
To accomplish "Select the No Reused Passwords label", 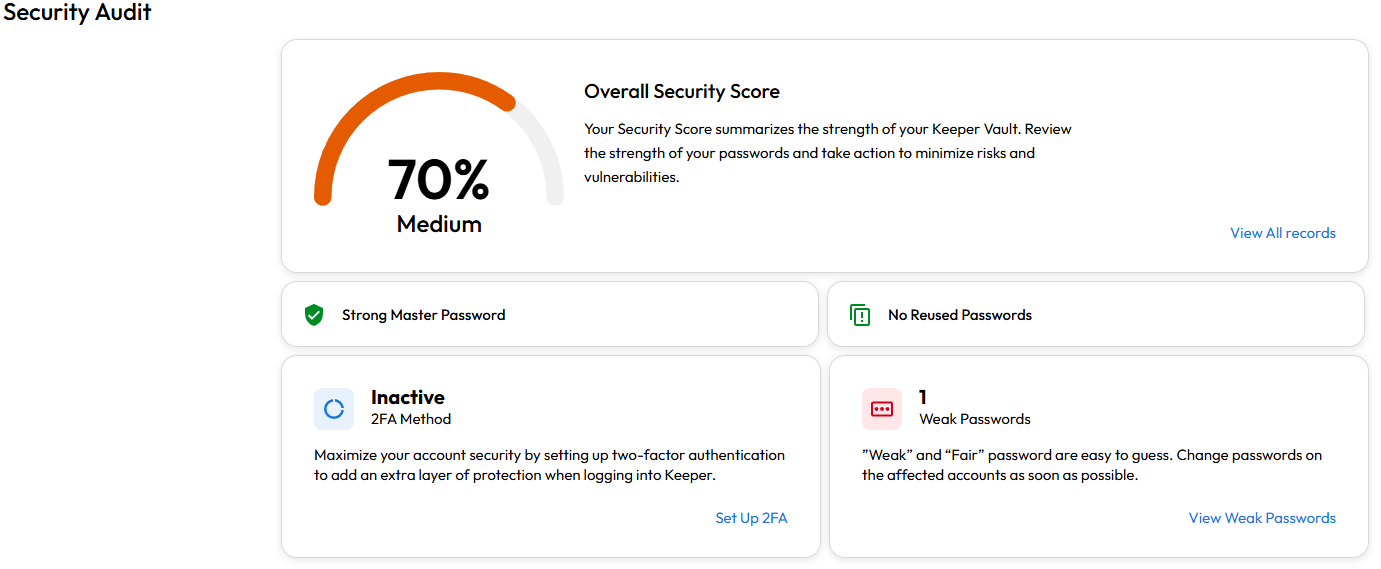I will point(959,315).
